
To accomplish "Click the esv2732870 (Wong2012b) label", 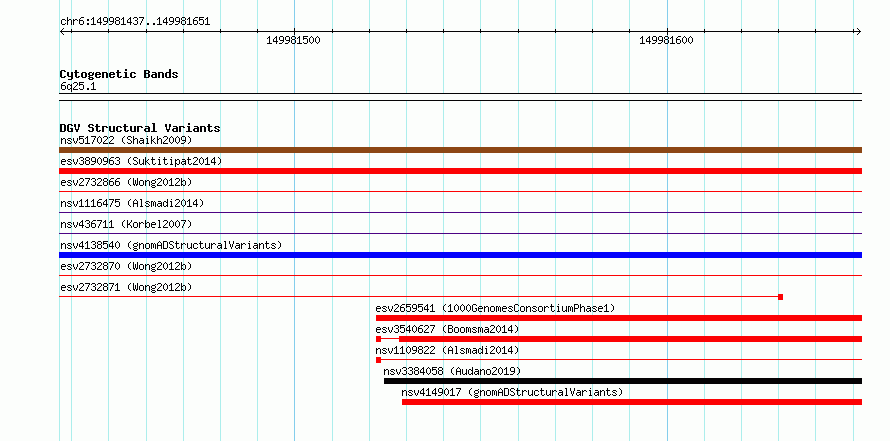I will [126, 266].
